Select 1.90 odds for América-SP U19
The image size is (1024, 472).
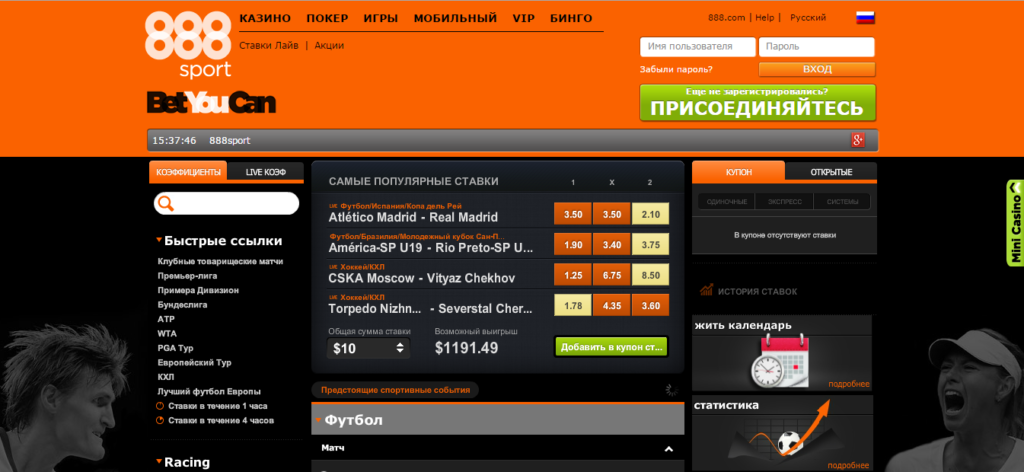coord(573,244)
